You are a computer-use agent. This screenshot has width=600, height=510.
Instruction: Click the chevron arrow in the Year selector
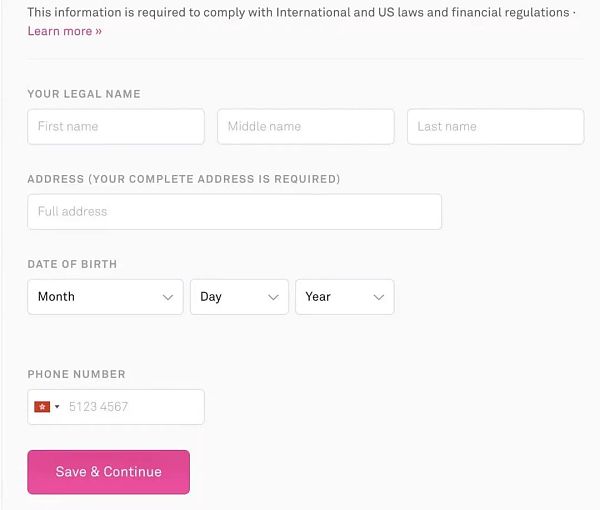coord(379,297)
